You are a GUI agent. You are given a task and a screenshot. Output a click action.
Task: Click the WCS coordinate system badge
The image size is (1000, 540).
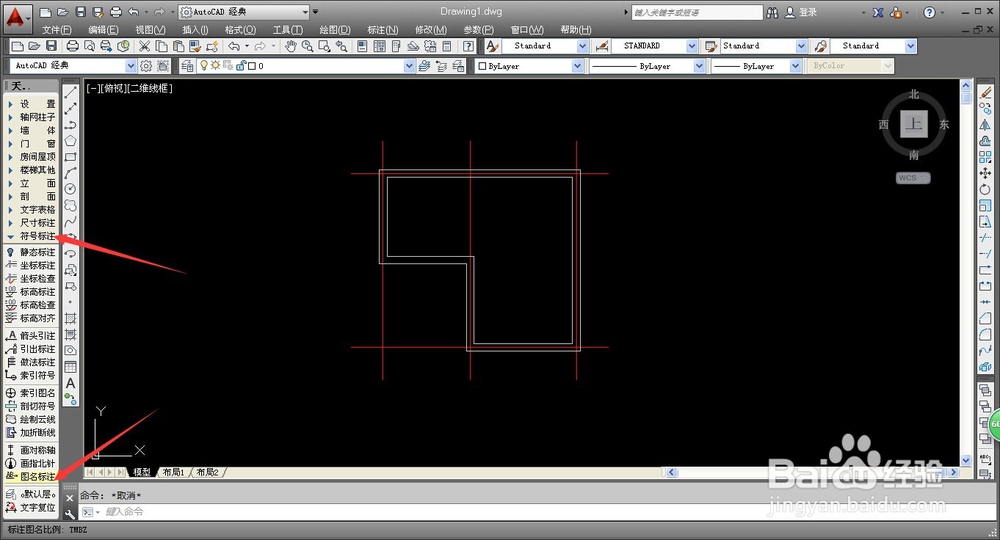pos(913,178)
